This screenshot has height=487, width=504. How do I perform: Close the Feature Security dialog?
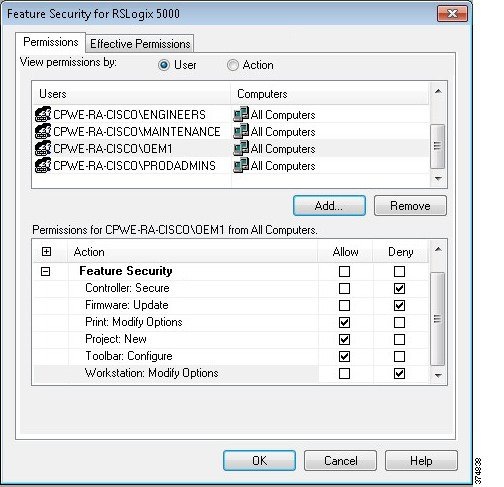click(452, 14)
